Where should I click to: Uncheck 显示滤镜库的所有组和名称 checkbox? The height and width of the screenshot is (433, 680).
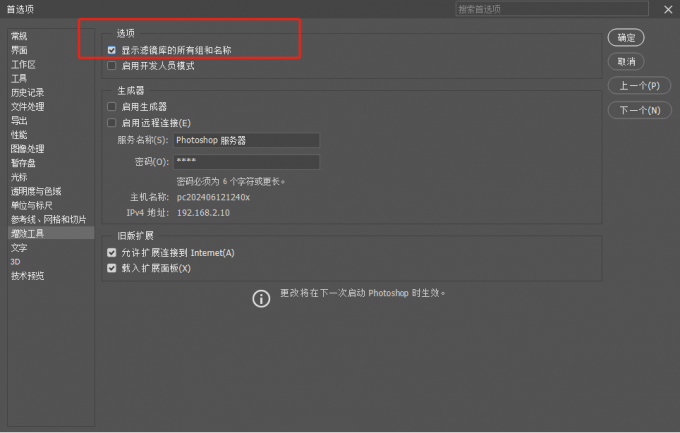click(x=112, y=50)
